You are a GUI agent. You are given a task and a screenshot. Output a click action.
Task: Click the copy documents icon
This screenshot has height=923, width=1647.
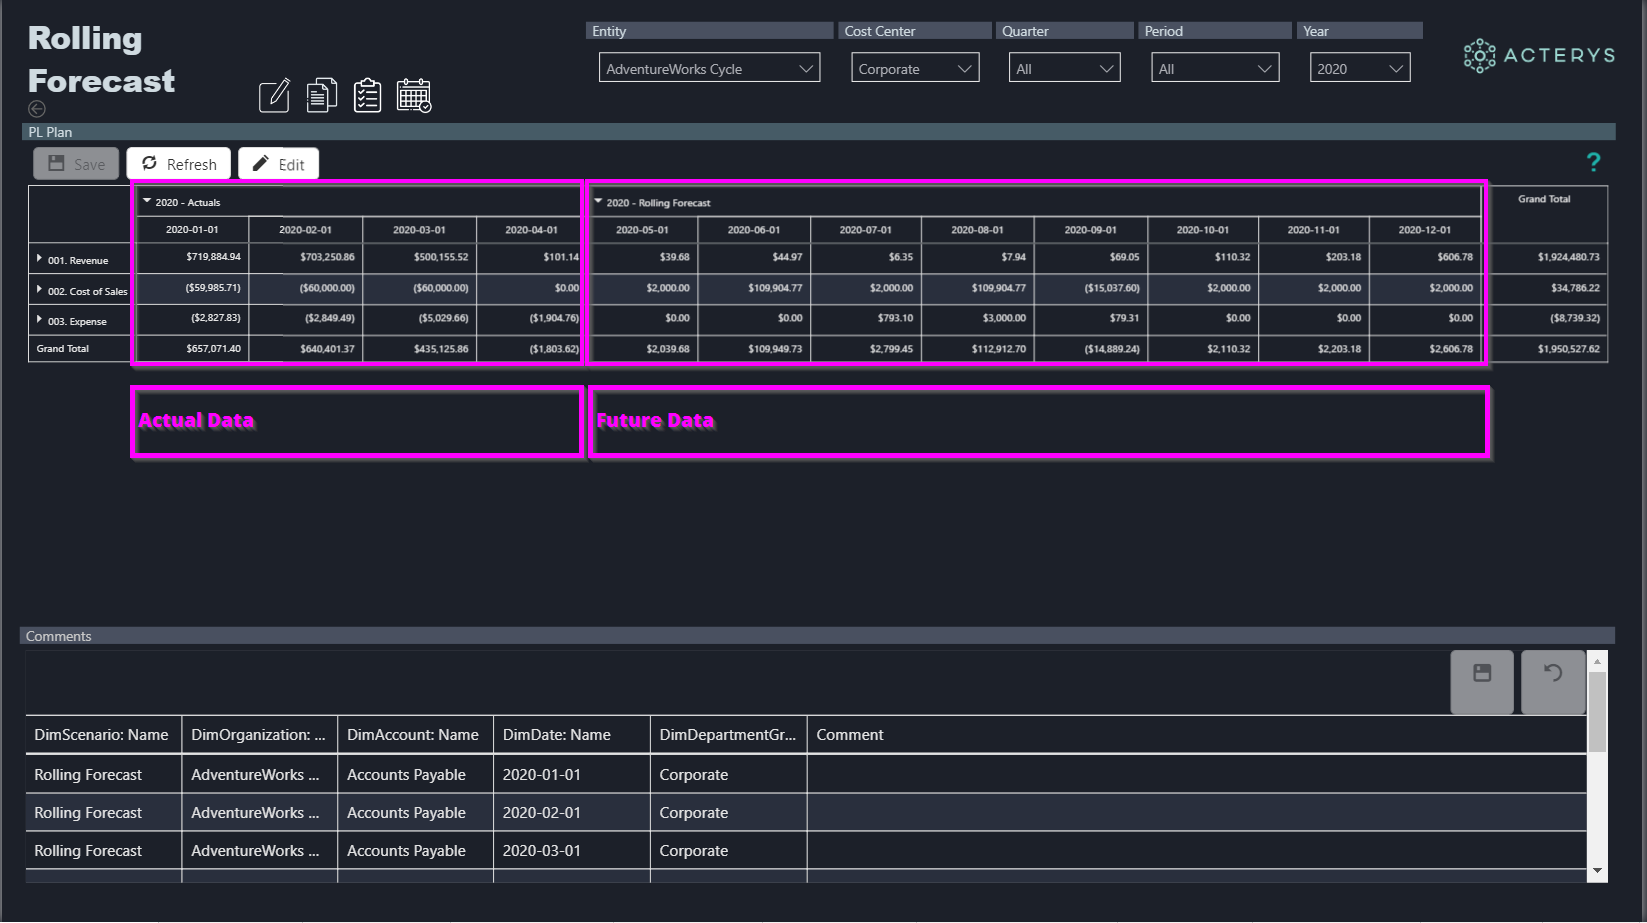(x=321, y=95)
